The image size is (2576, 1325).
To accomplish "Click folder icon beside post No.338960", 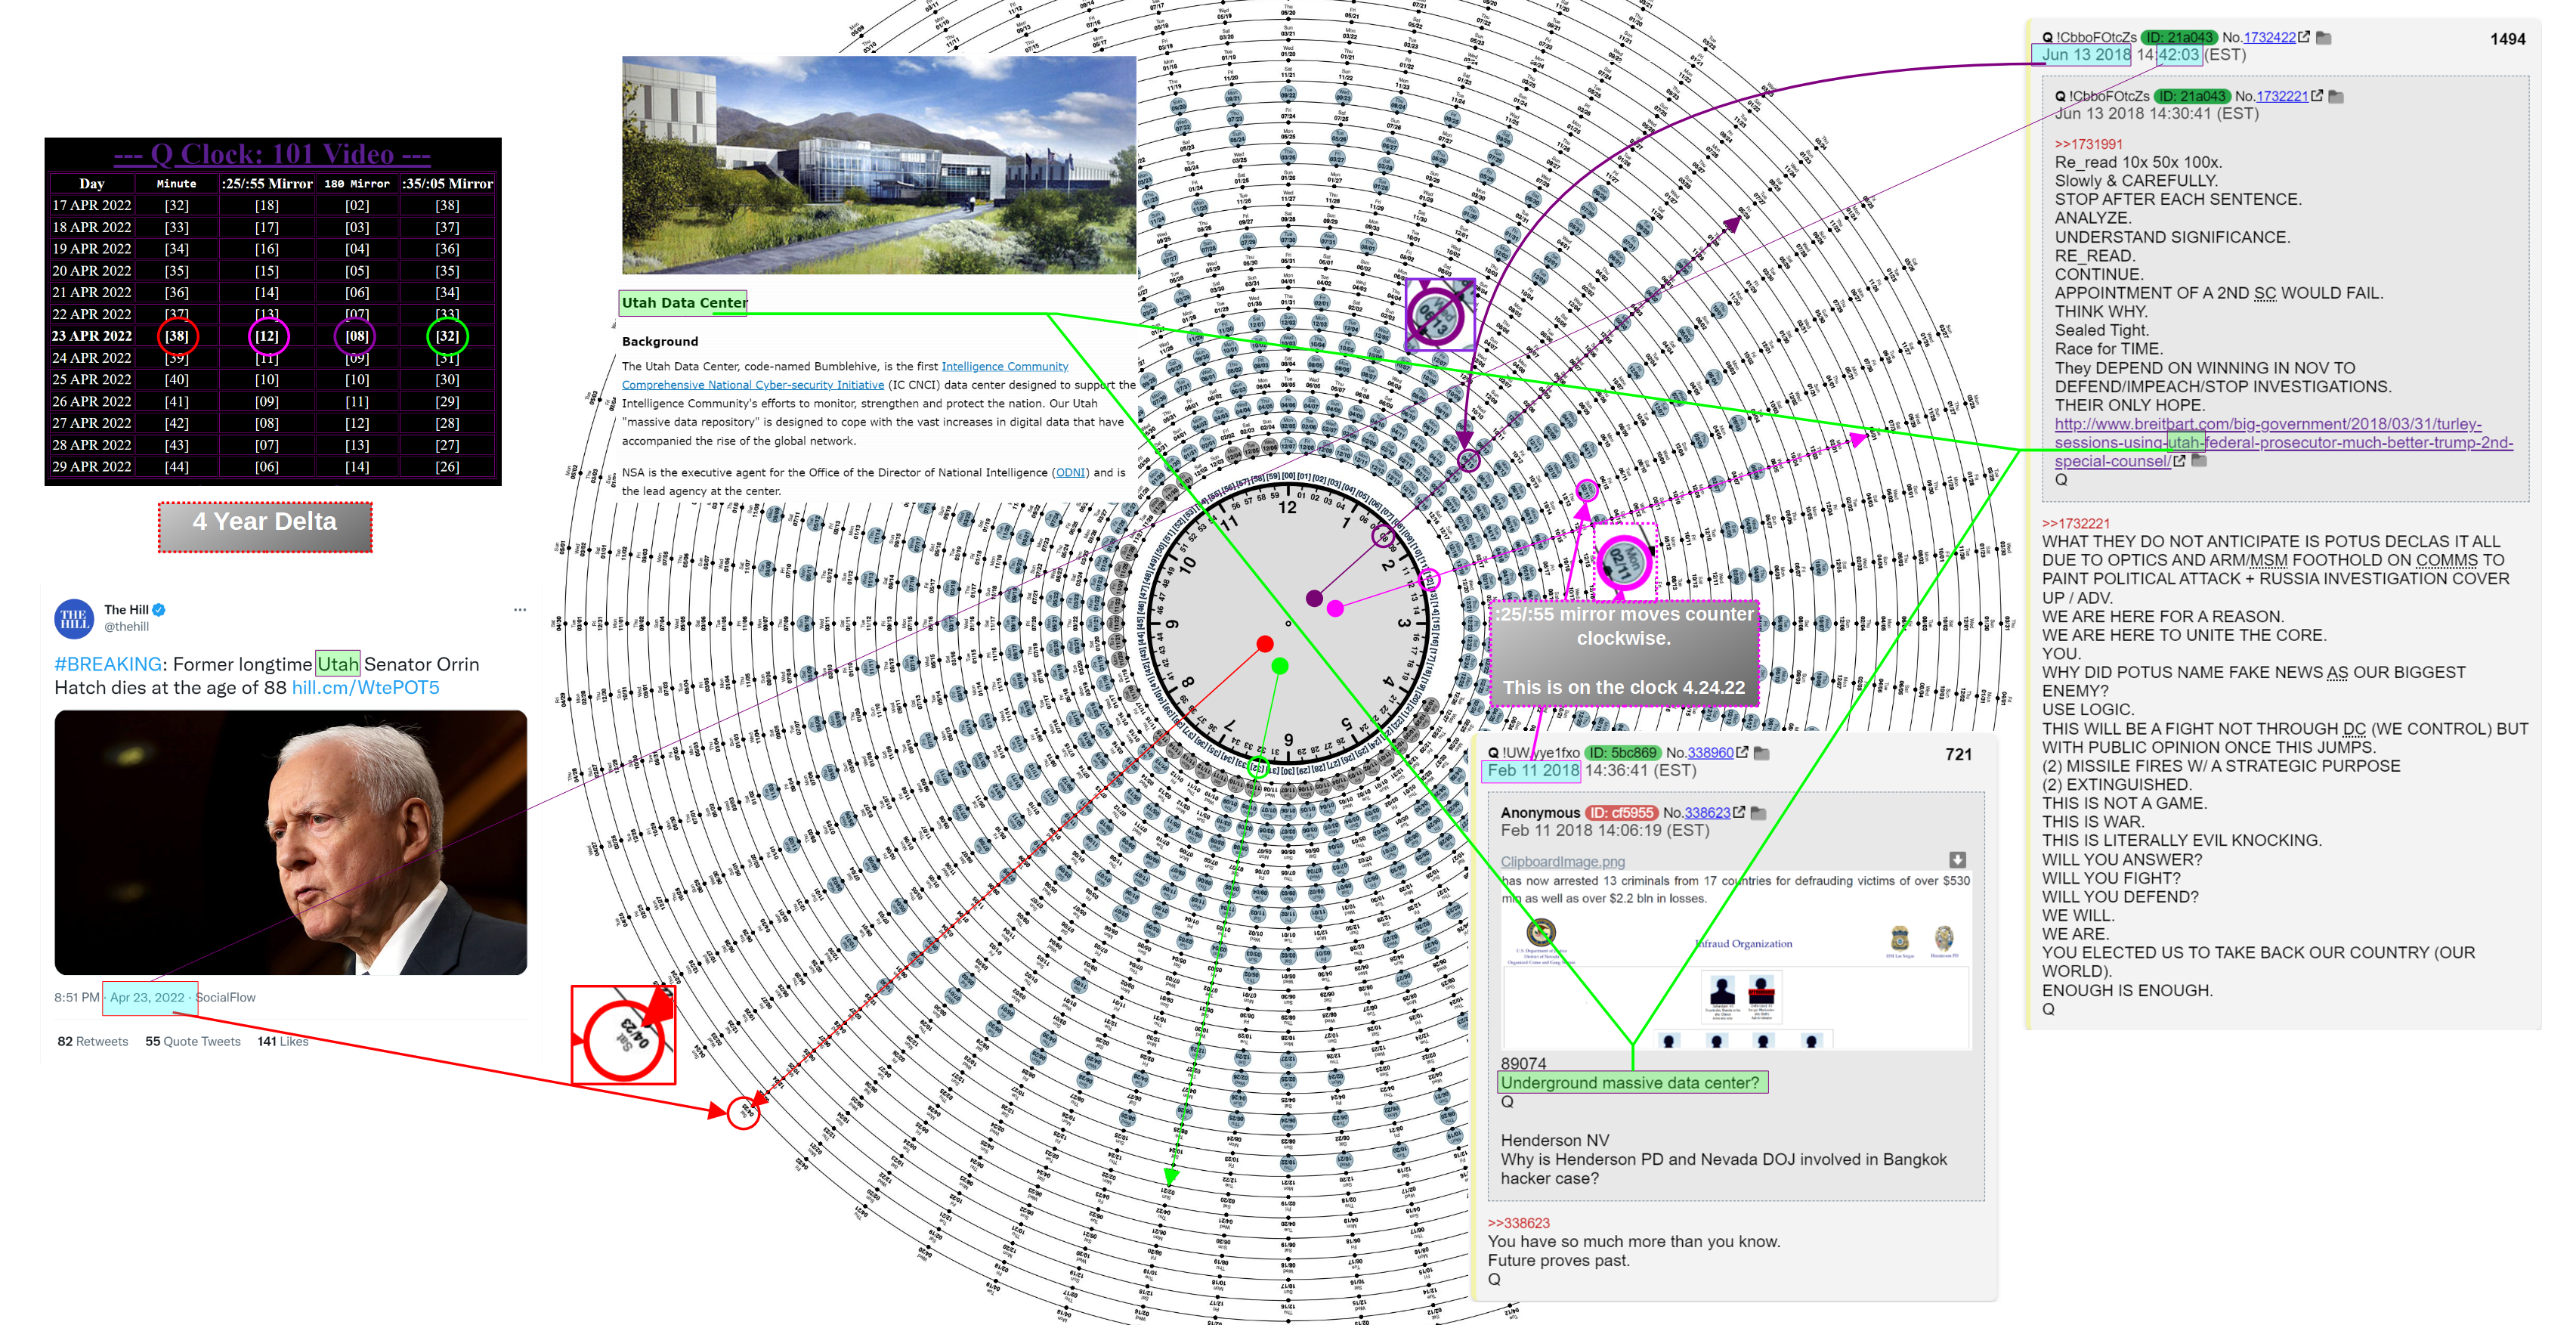I will pos(1762,753).
